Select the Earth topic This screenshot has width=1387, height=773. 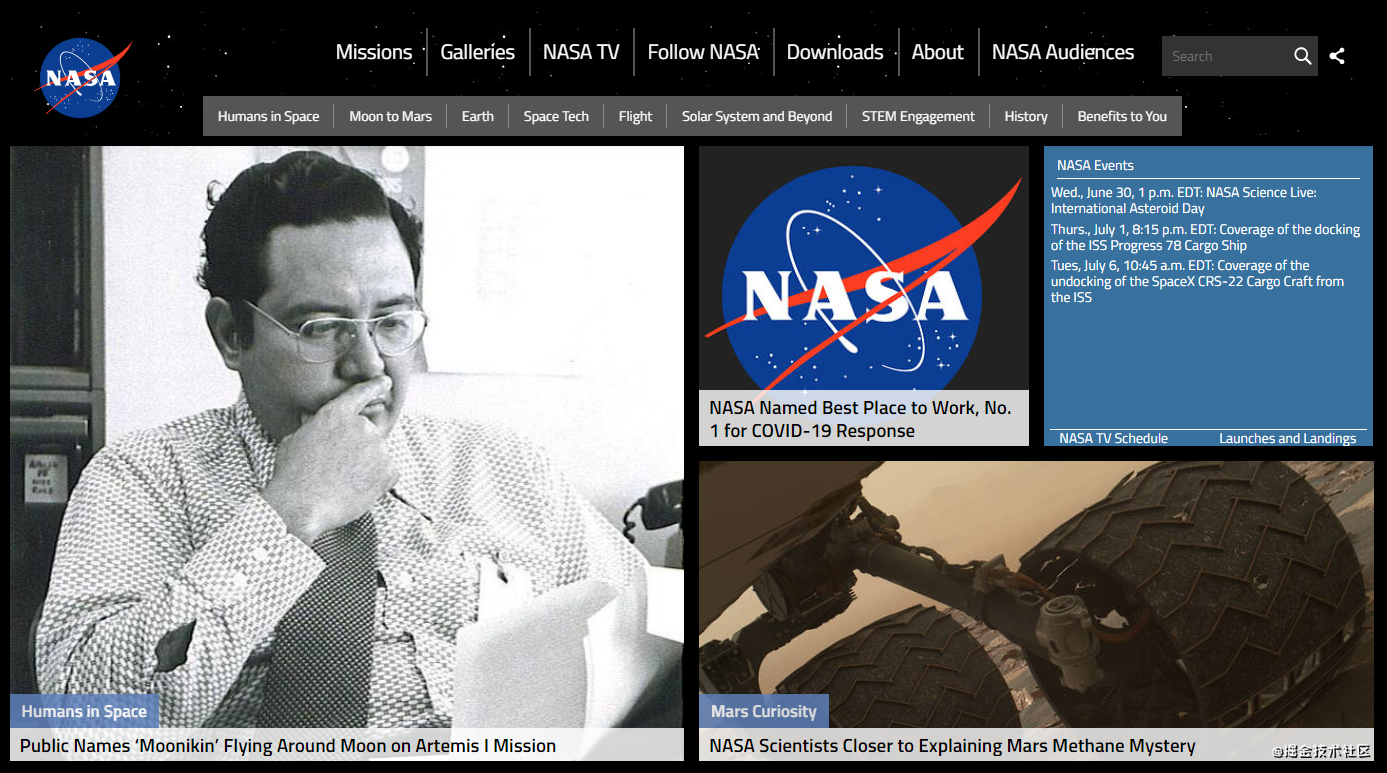click(477, 116)
